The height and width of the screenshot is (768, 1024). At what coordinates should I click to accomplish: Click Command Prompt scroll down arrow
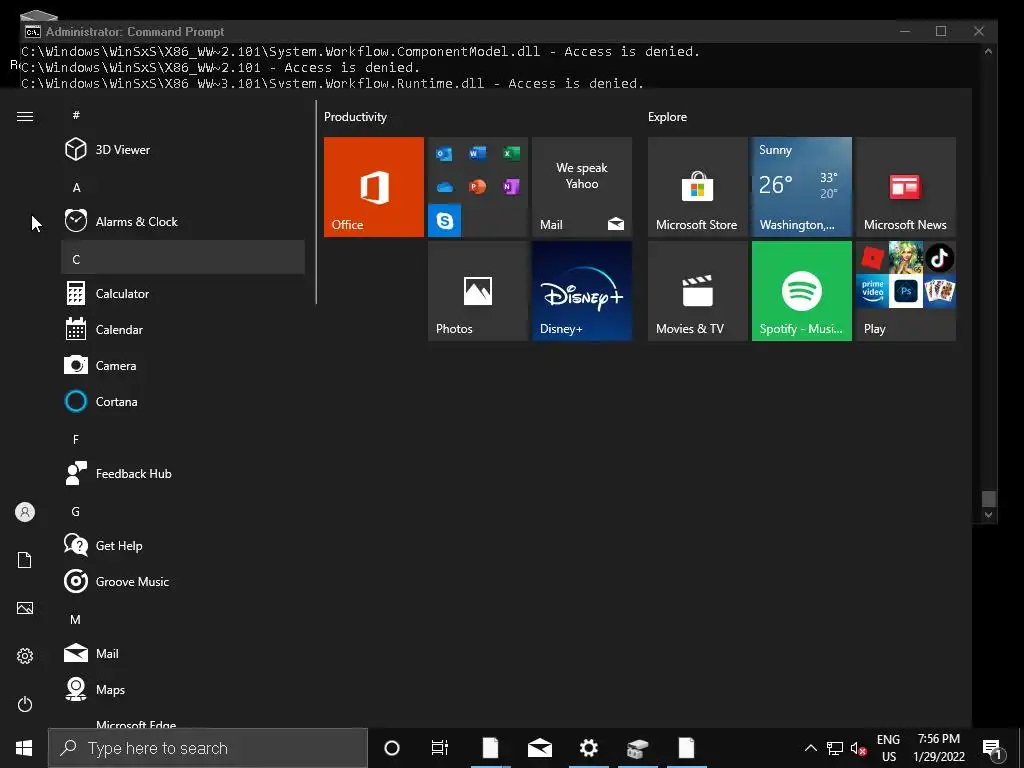989,515
